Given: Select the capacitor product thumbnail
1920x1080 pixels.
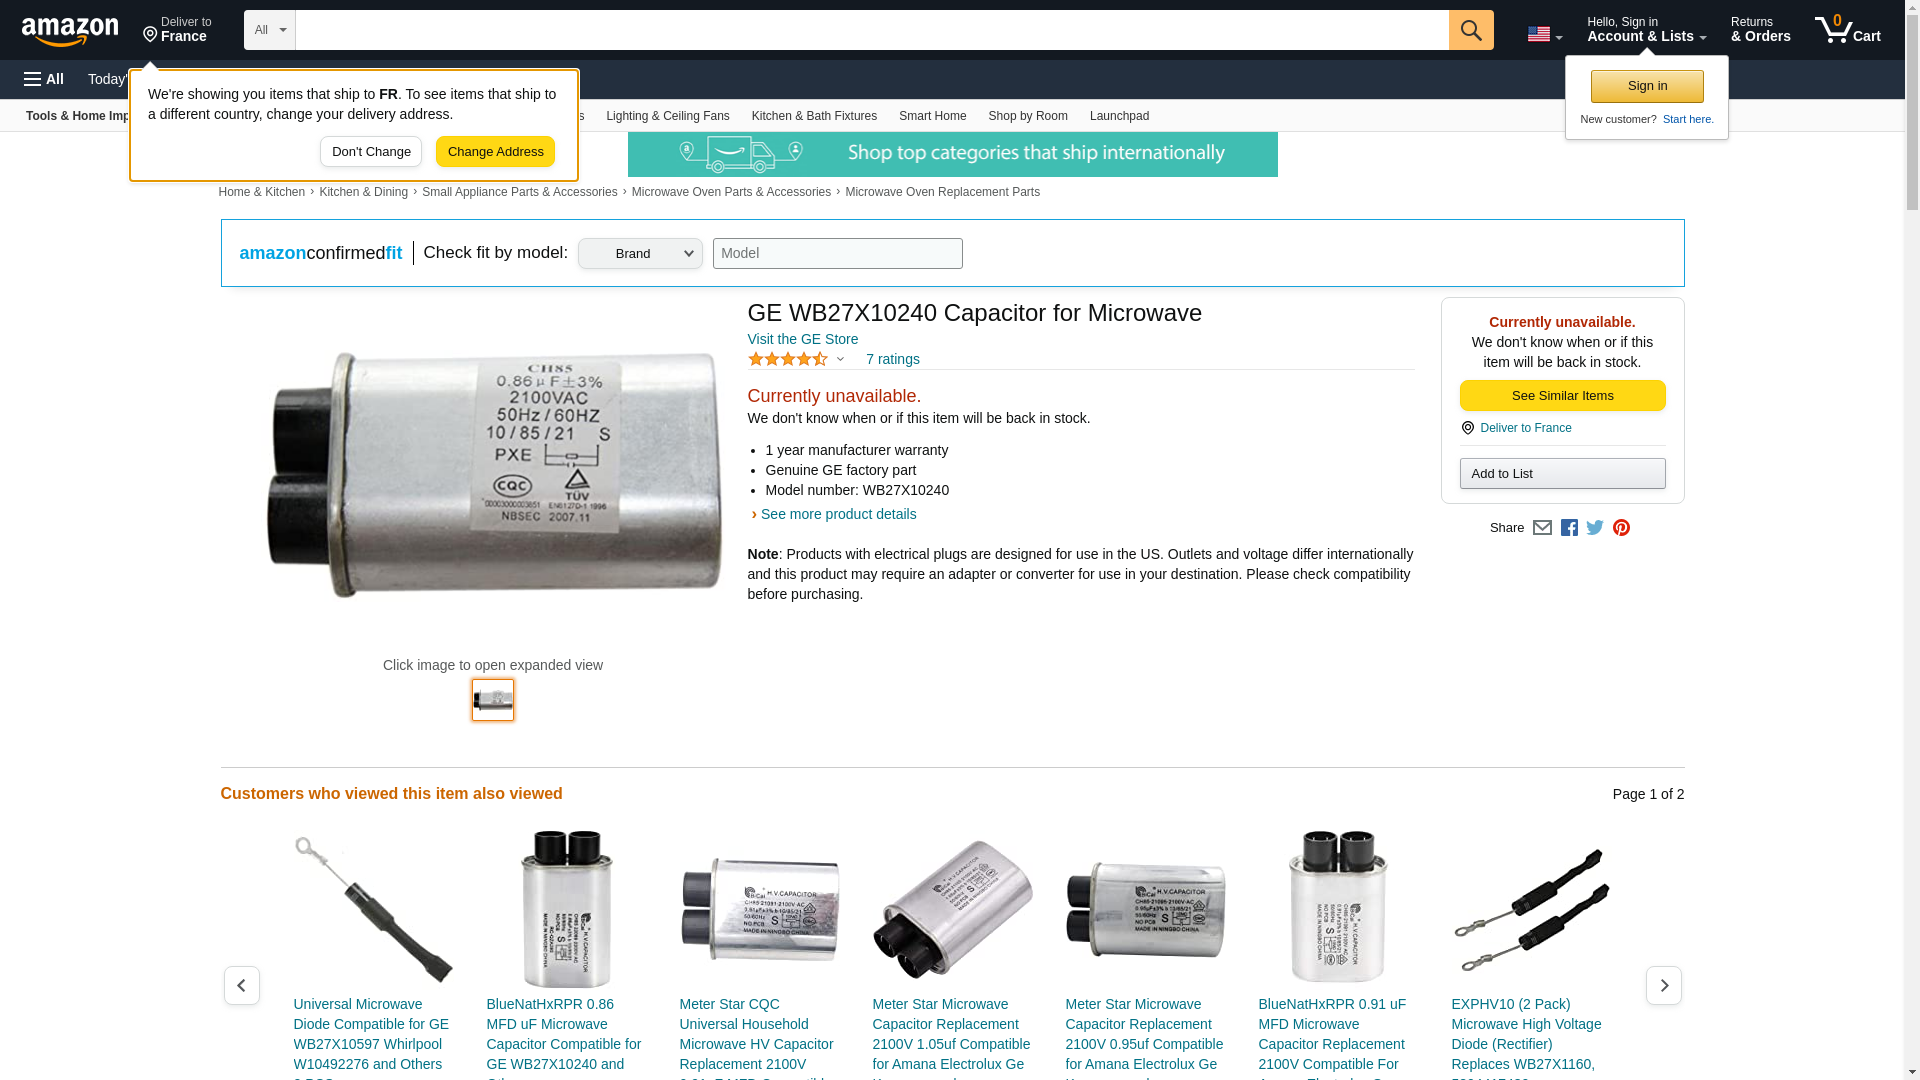Looking at the screenshot, I should pyautogui.click(x=493, y=700).
